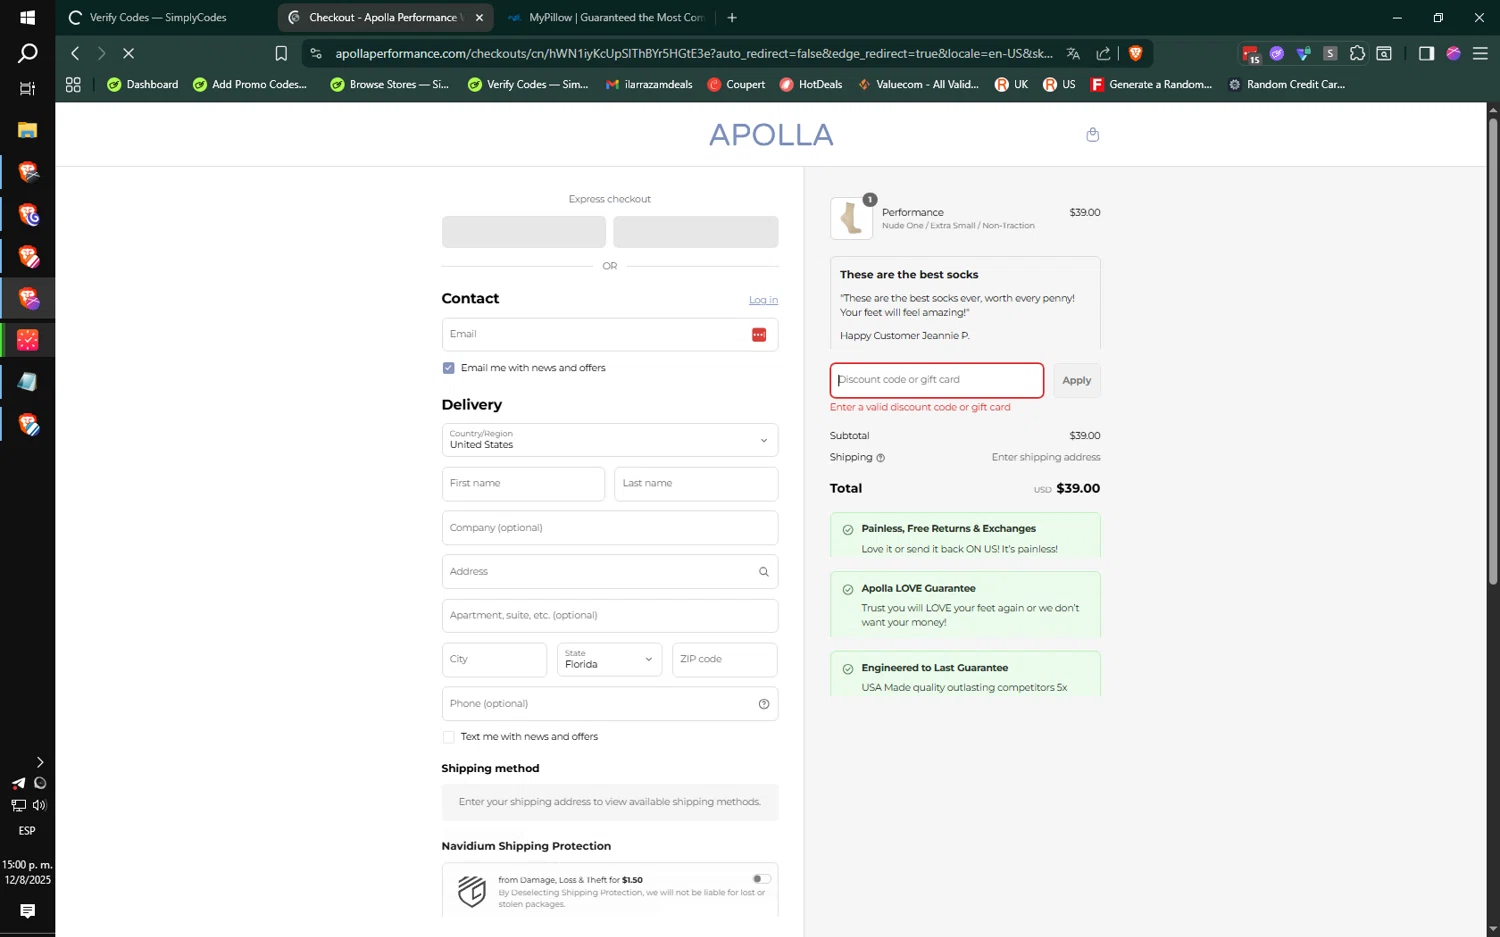Open the browser profile avatar icon
Image resolution: width=1500 pixels, height=937 pixels.
tap(1453, 53)
